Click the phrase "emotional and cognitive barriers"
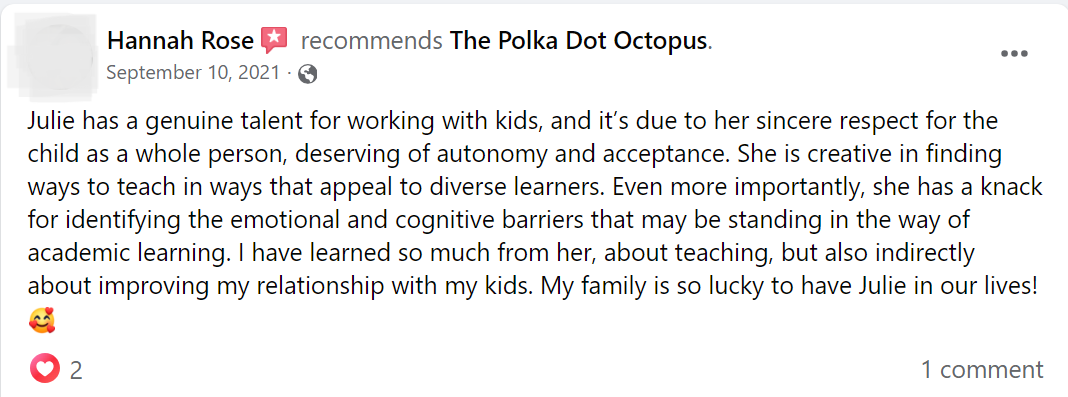This screenshot has height=397, width=1068. (x=367, y=220)
